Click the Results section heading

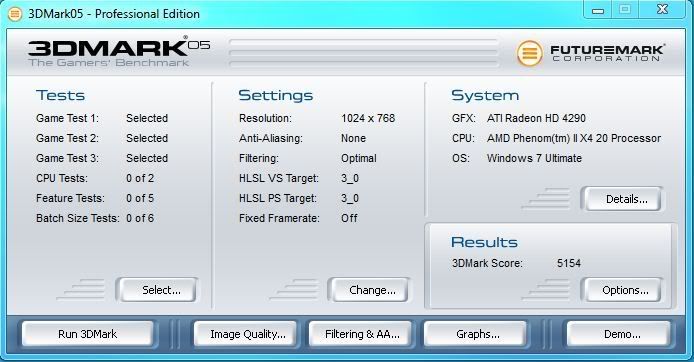(484, 242)
